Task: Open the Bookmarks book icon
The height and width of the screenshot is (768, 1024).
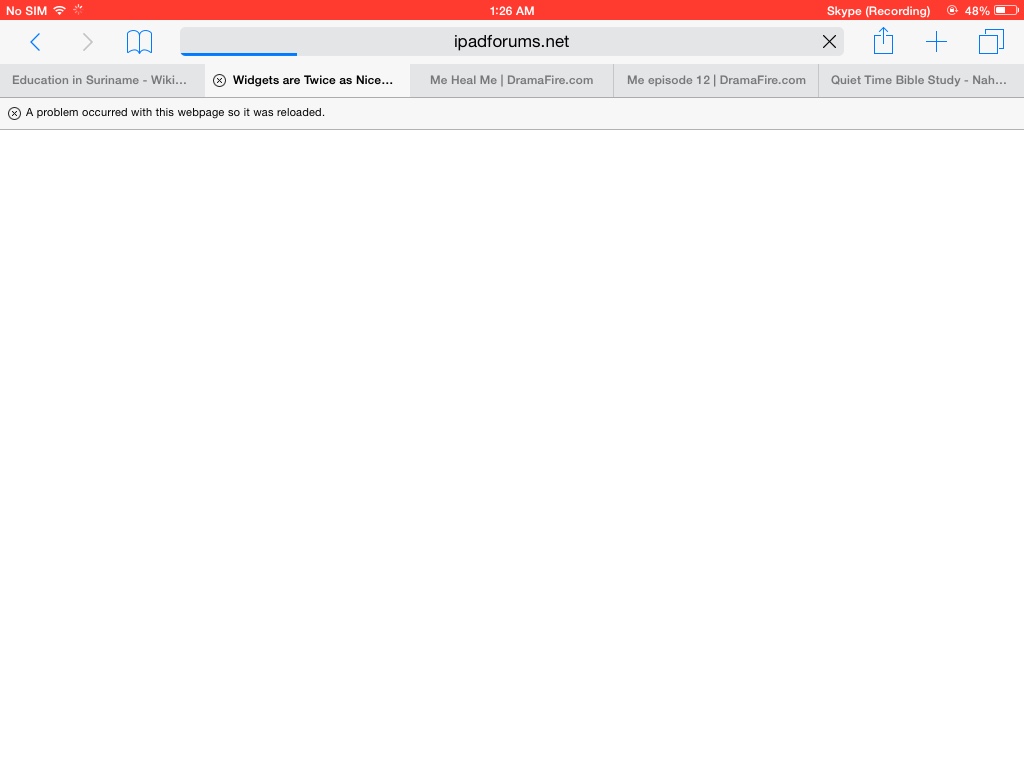Action: [x=139, y=42]
